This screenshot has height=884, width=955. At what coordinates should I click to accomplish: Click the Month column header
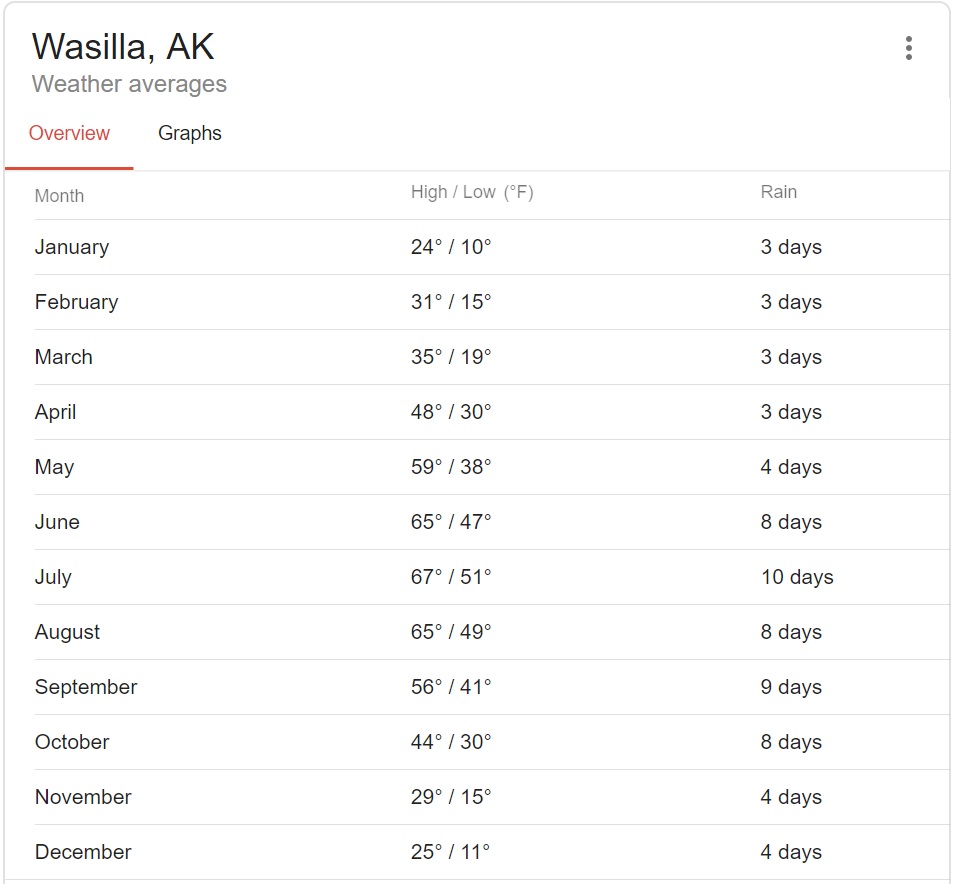click(x=59, y=196)
